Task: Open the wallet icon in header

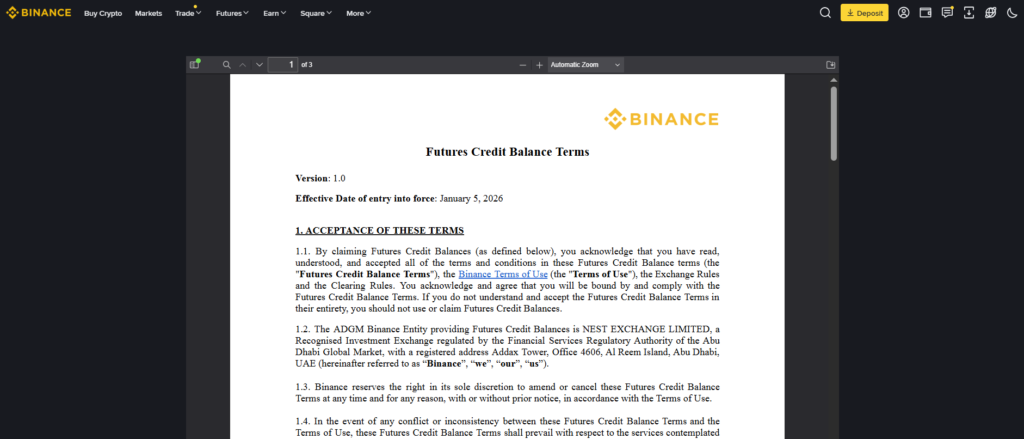Action: [925, 12]
